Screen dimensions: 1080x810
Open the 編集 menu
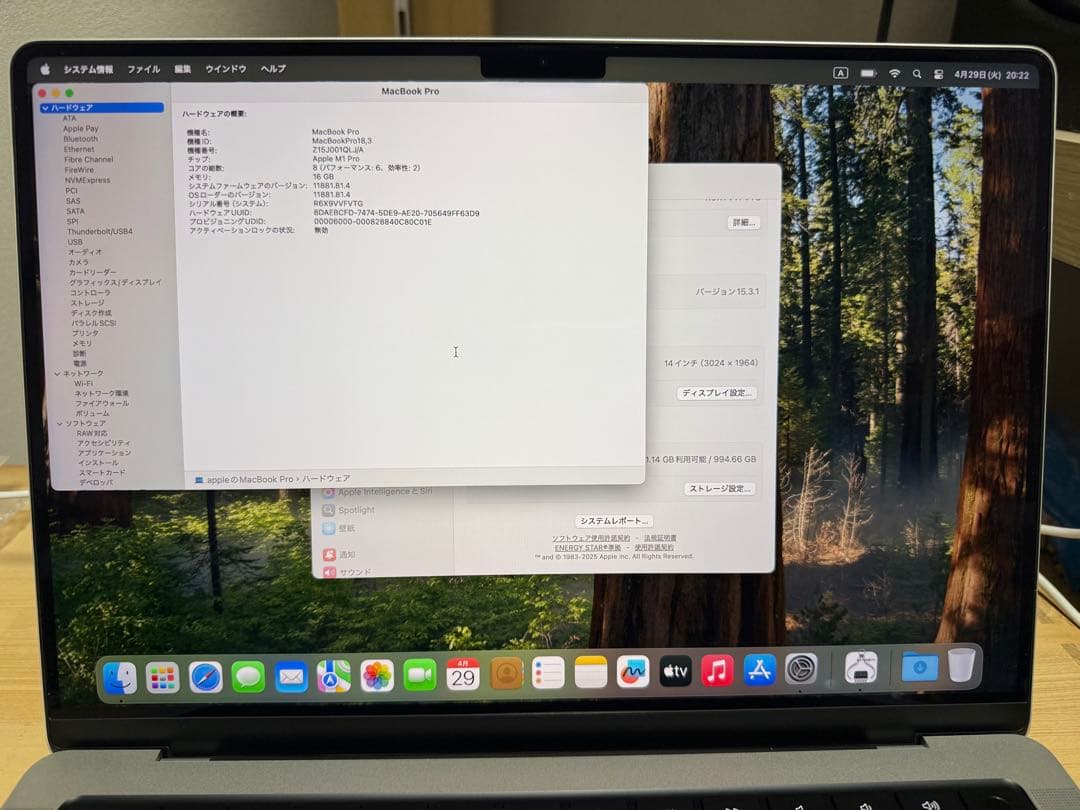[x=183, y=69]
